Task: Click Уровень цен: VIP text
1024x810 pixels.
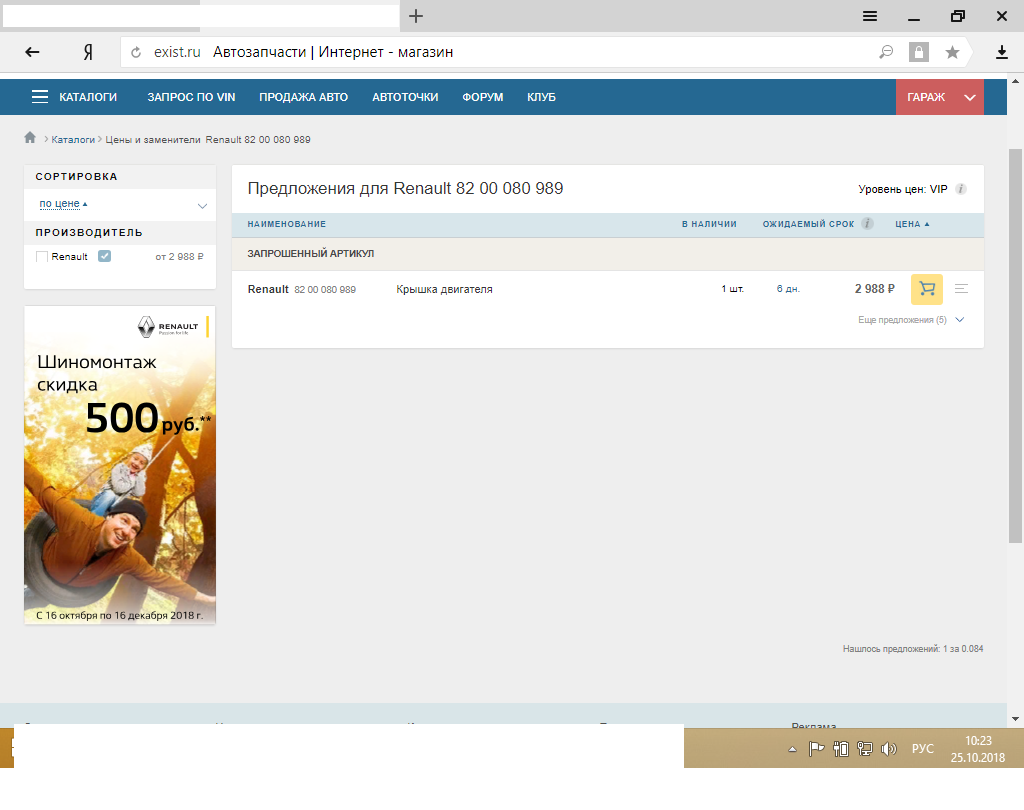Action: coord(903,189)
